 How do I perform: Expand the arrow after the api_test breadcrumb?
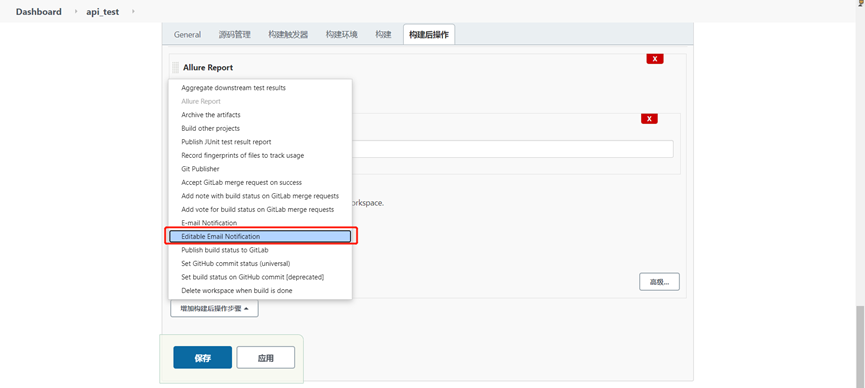coord(134,12)
